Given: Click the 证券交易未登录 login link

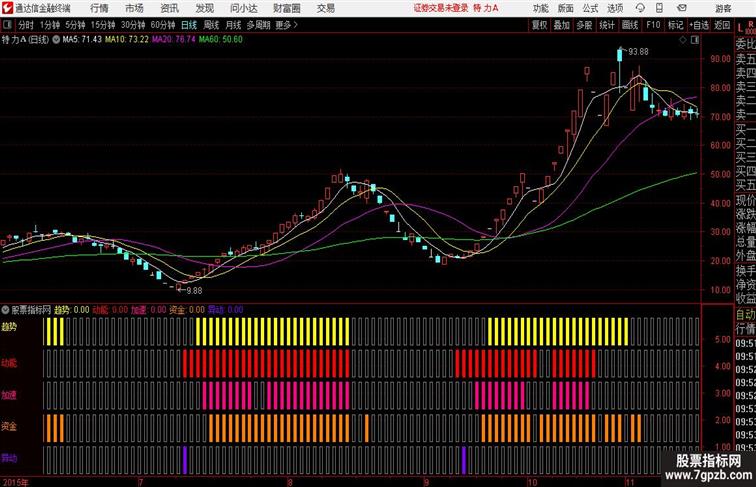Looking at the screenshot, I should point(441,8).
